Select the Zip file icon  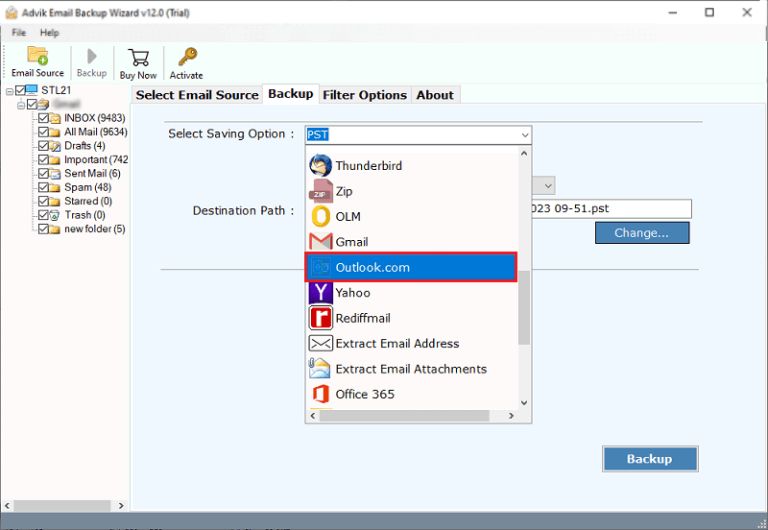(320, 191)
